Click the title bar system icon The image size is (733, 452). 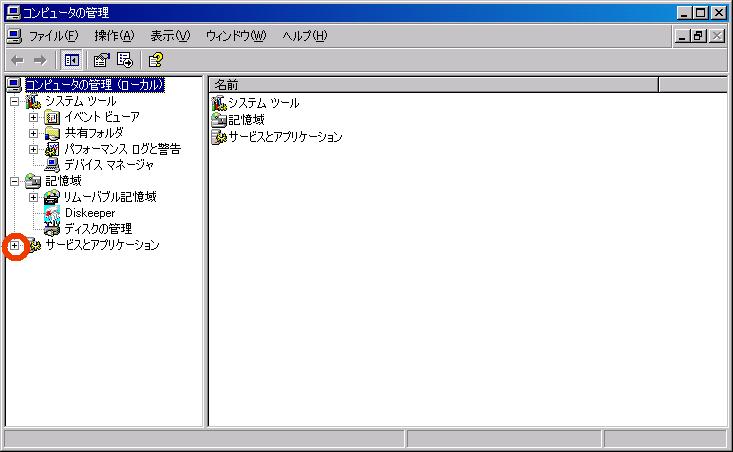click(x=13, y=13)
